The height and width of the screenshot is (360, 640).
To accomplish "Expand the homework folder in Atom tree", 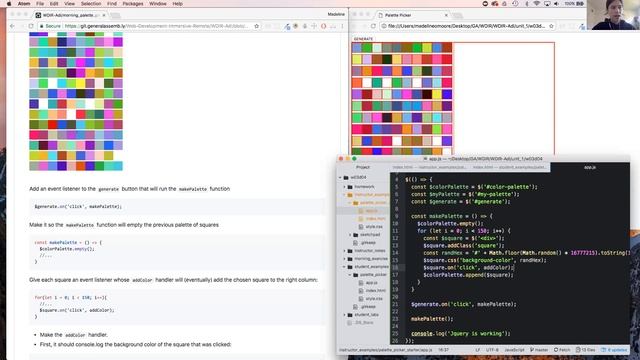I will (x=345, y=187).
